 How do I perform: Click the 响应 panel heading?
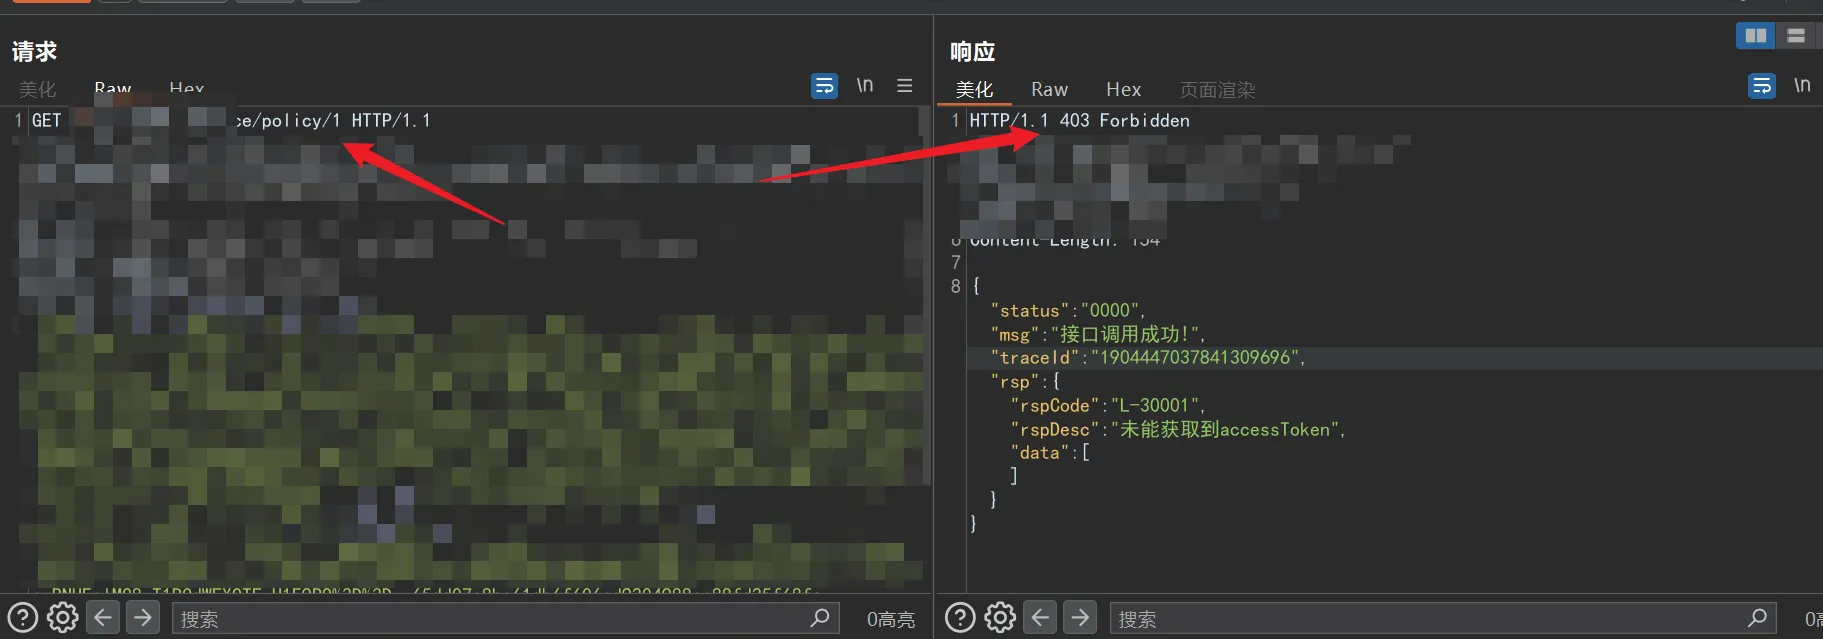973,51
